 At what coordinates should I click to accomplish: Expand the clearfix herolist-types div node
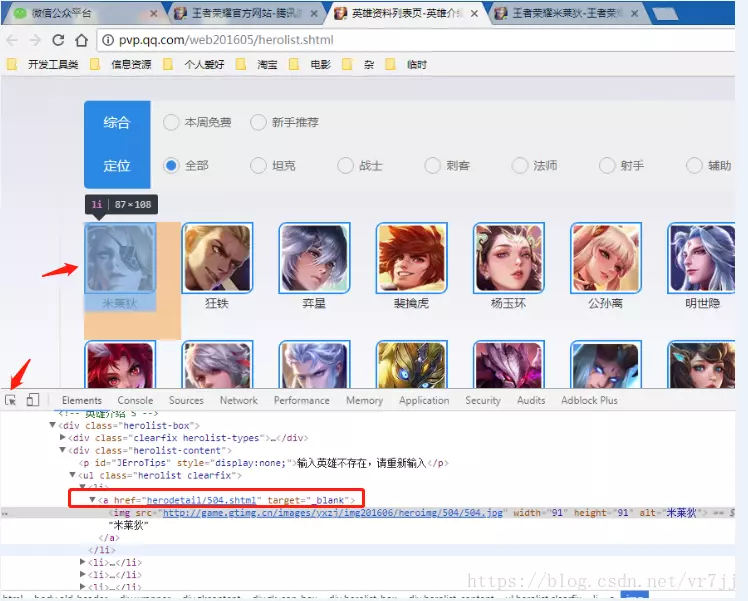point(62,437)
